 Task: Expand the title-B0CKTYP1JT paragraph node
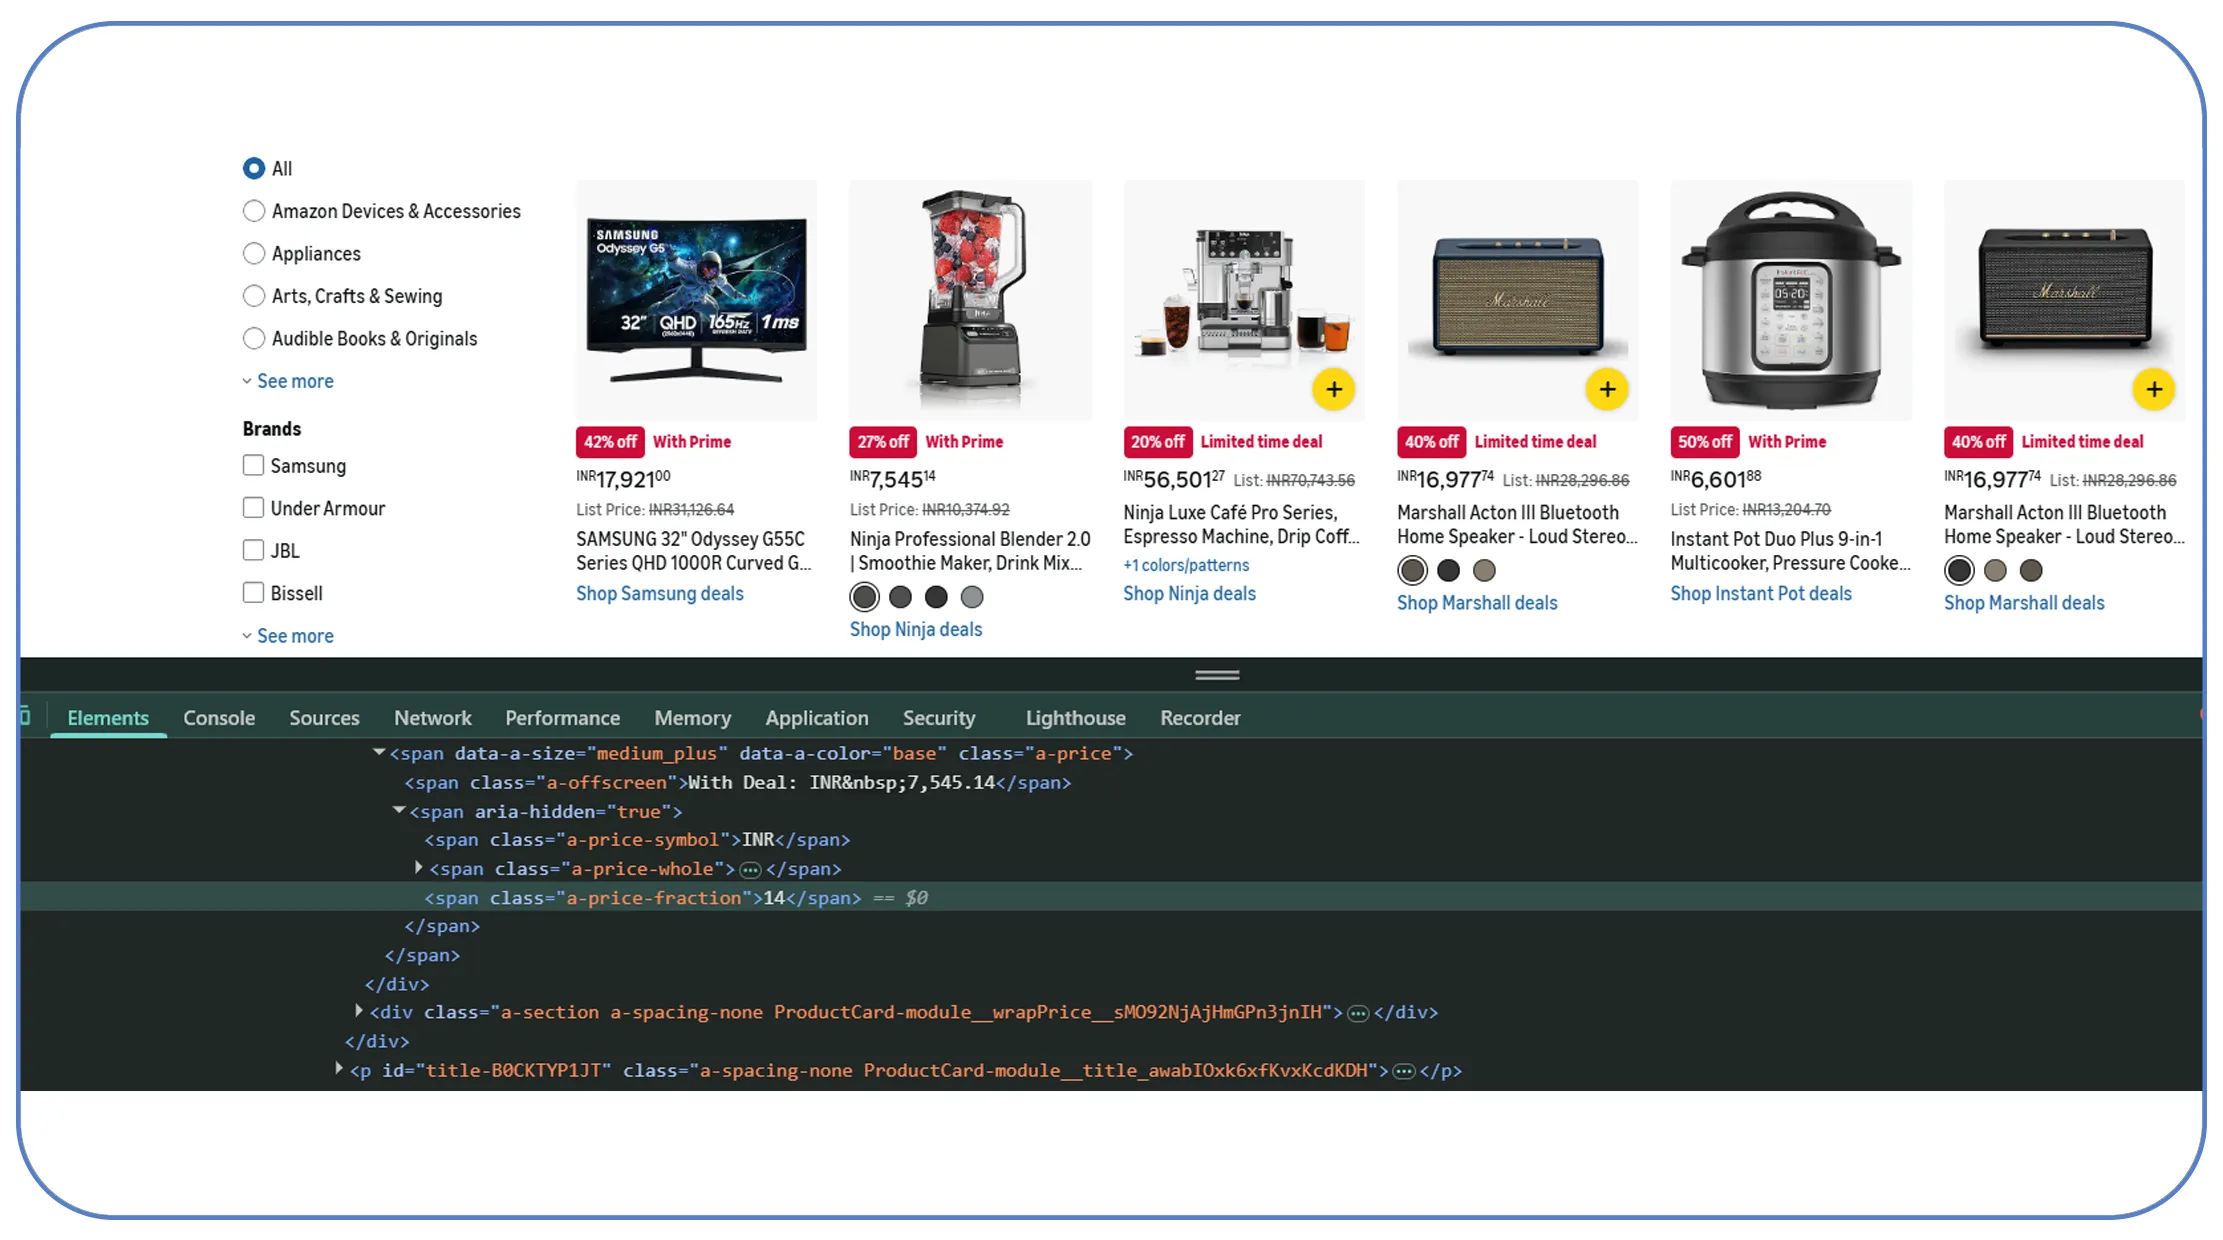(339, 1069)
